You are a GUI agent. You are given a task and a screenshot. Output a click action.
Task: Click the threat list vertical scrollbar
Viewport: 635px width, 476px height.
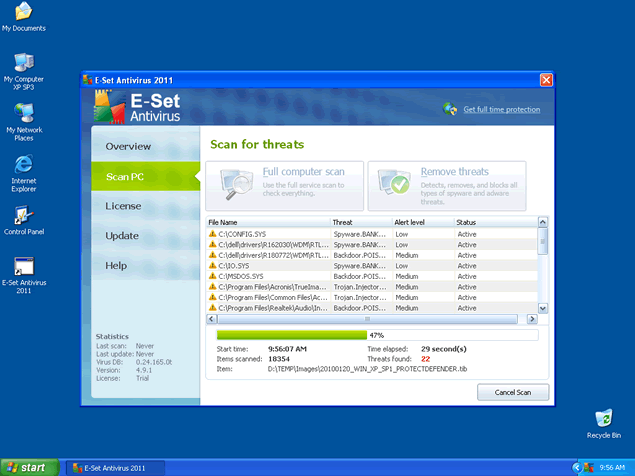(543, 265)
